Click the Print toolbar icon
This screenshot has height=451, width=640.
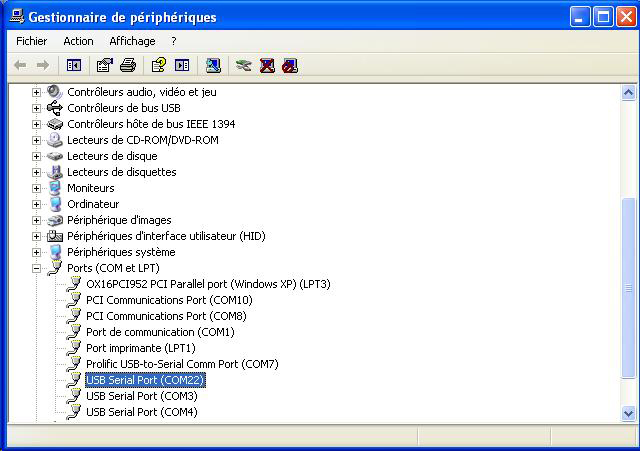tap(128, 65)
